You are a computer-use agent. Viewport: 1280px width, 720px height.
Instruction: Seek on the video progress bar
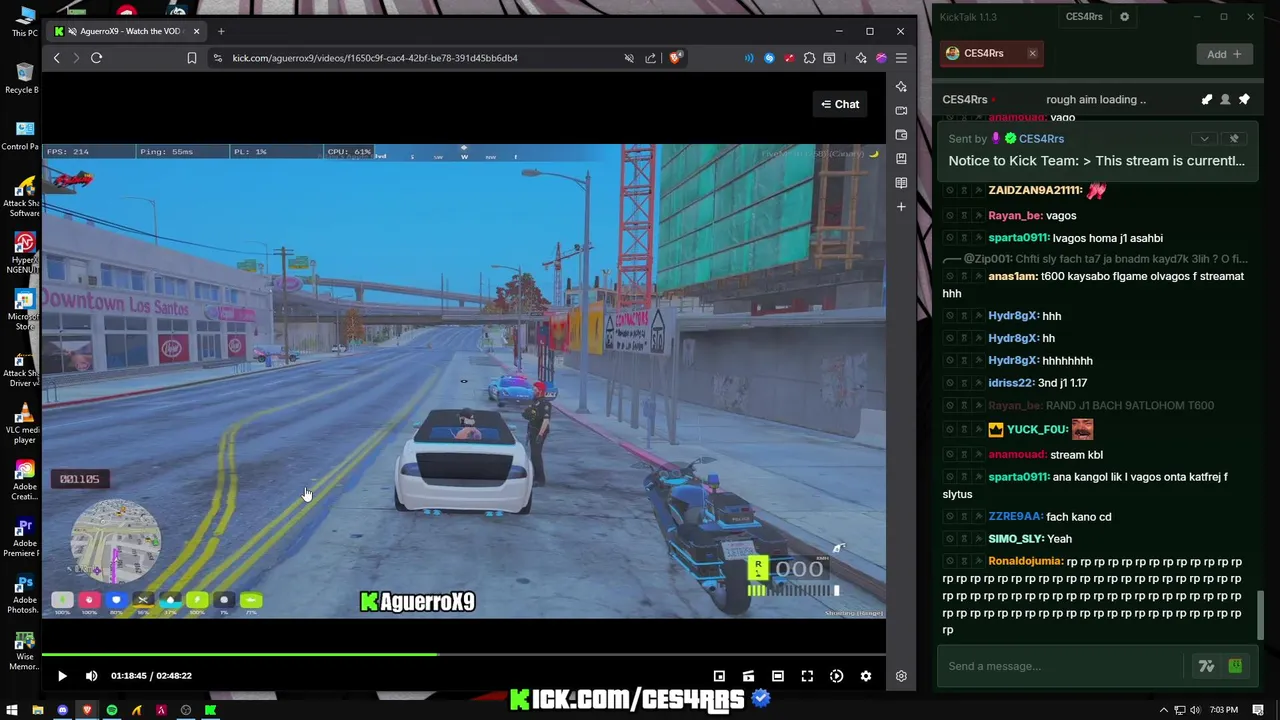point(463,655)
